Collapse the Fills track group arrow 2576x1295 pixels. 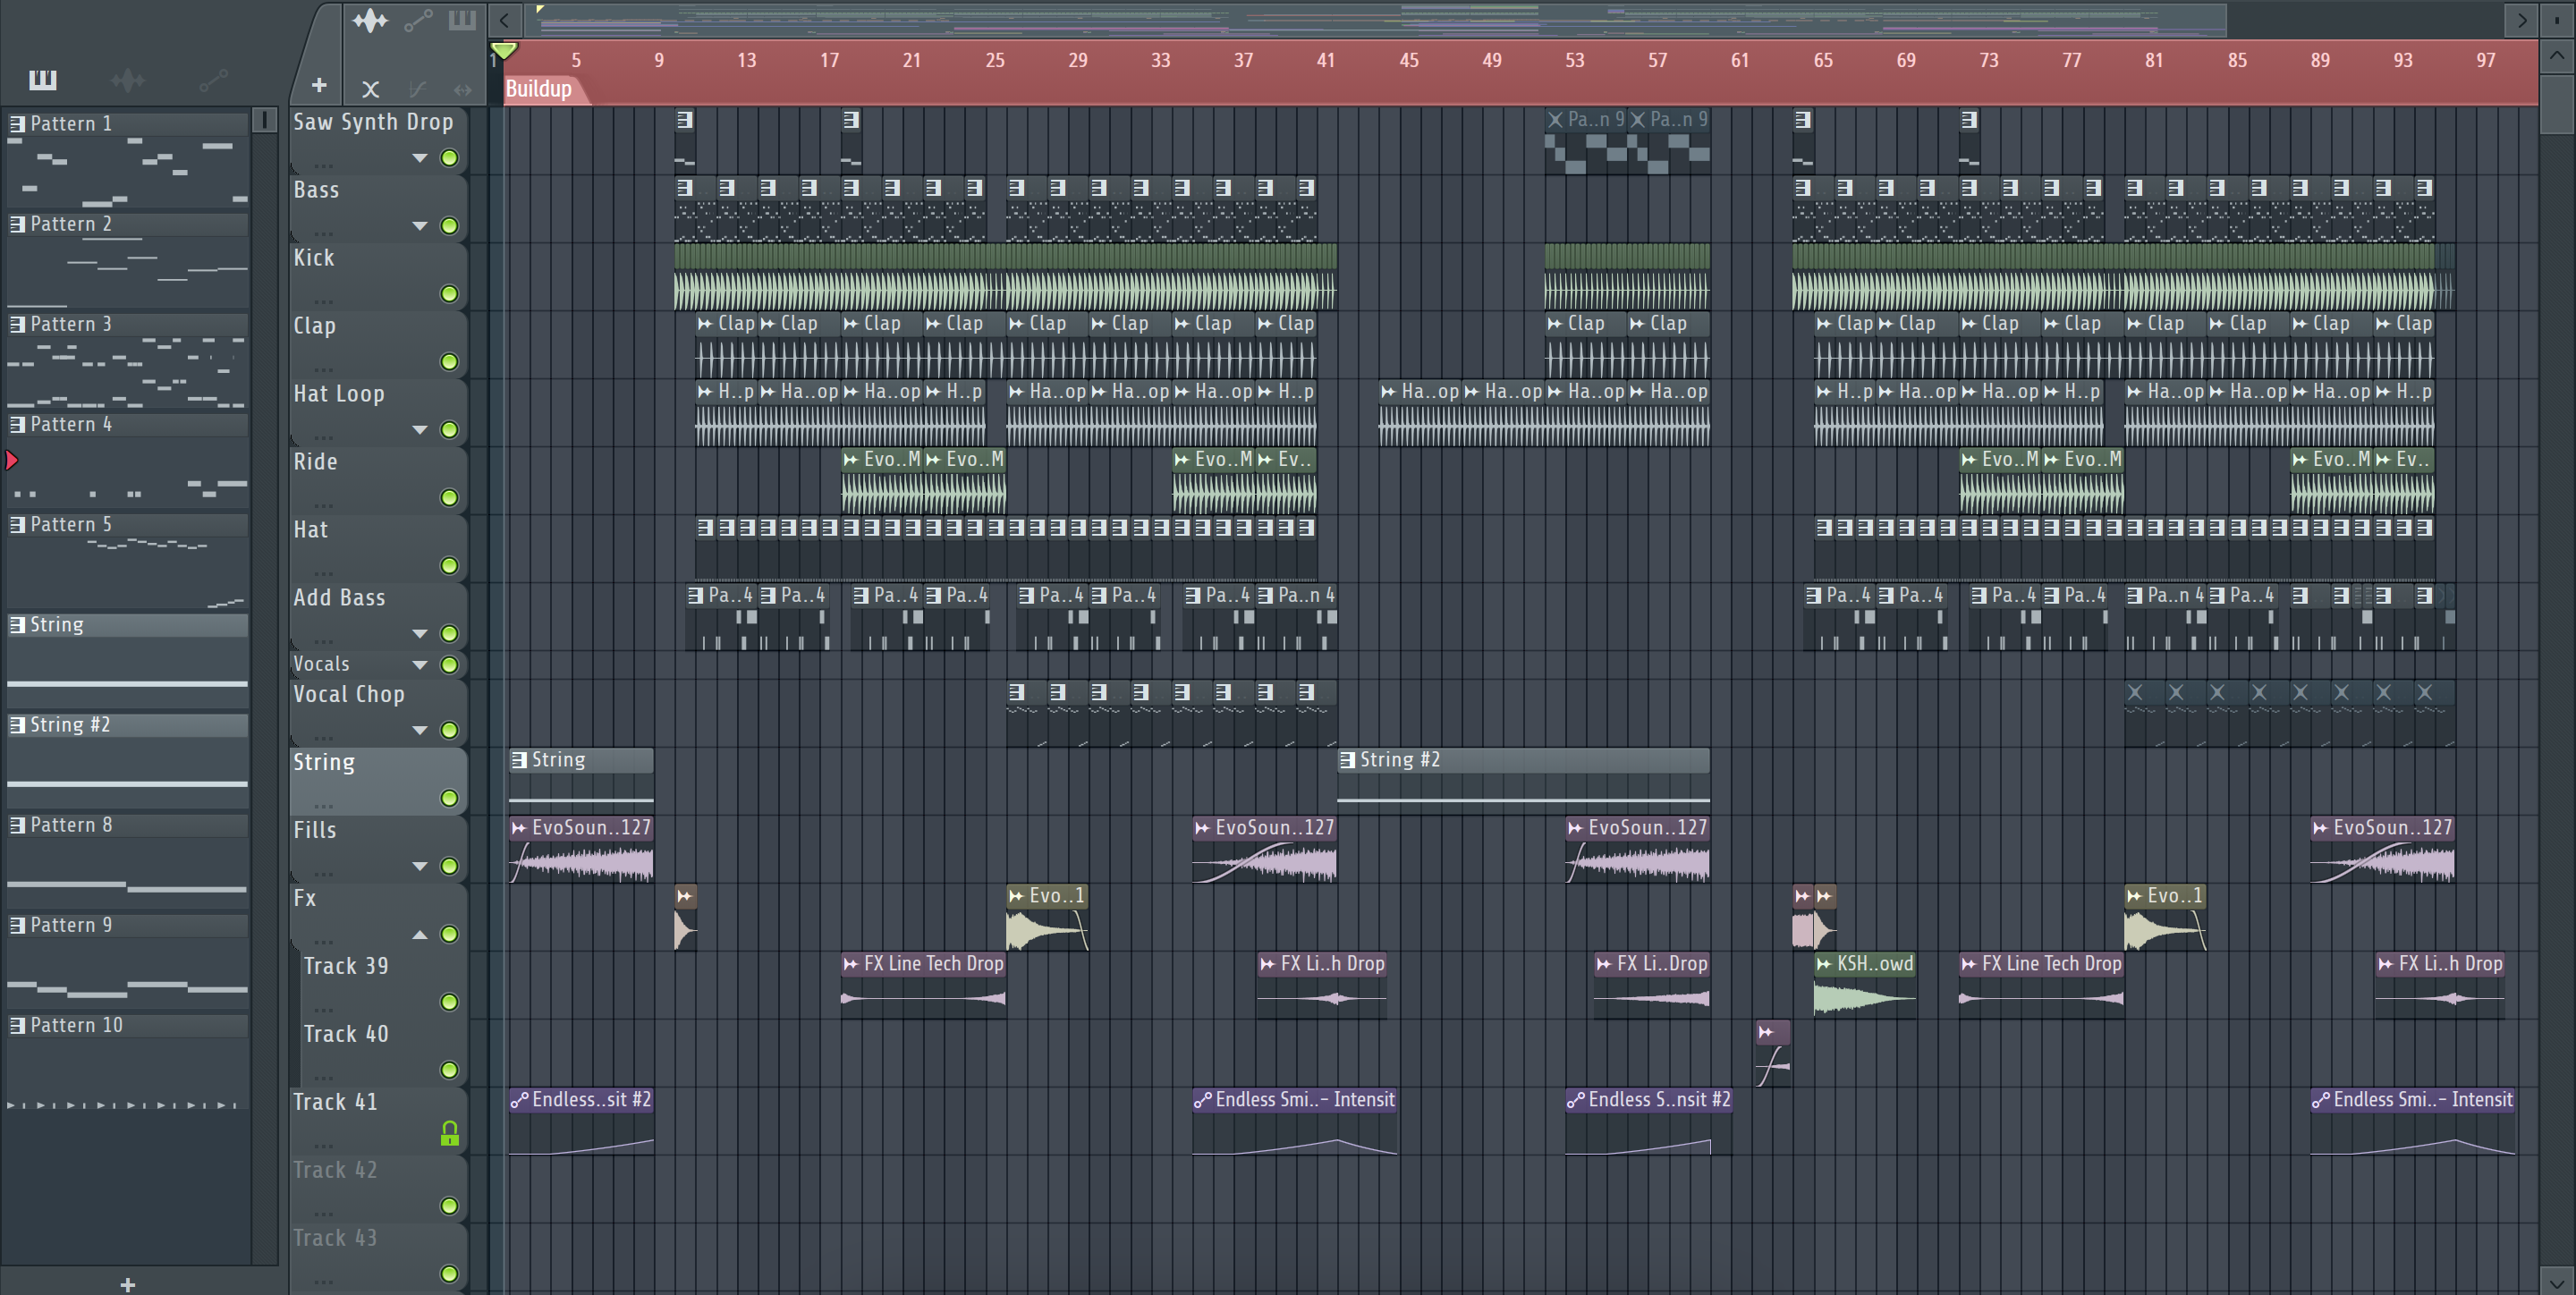[420, 866]
